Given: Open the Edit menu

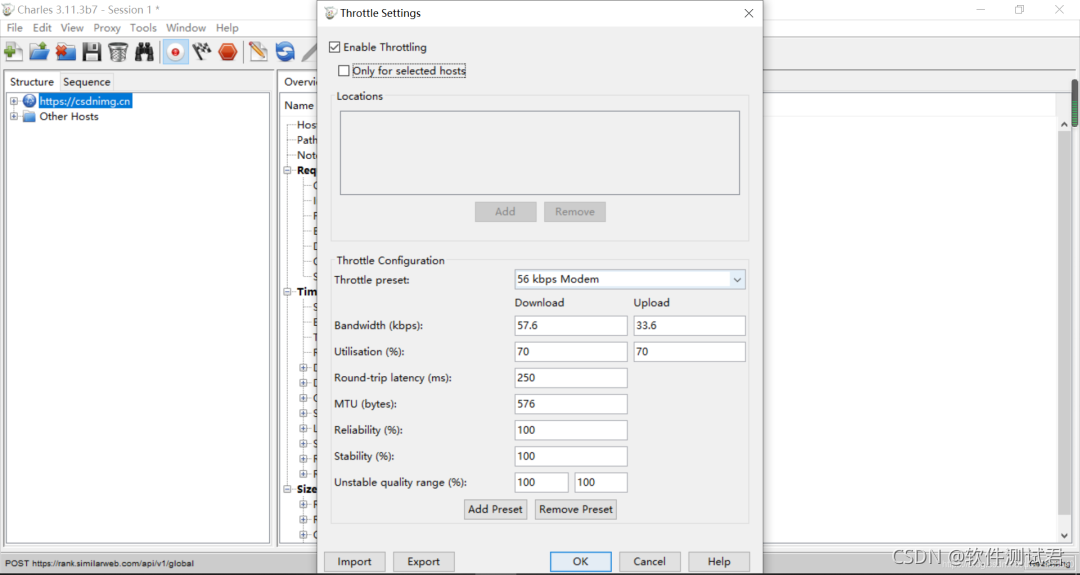Looking at the screenshot, I should click(x=42, y=28).
